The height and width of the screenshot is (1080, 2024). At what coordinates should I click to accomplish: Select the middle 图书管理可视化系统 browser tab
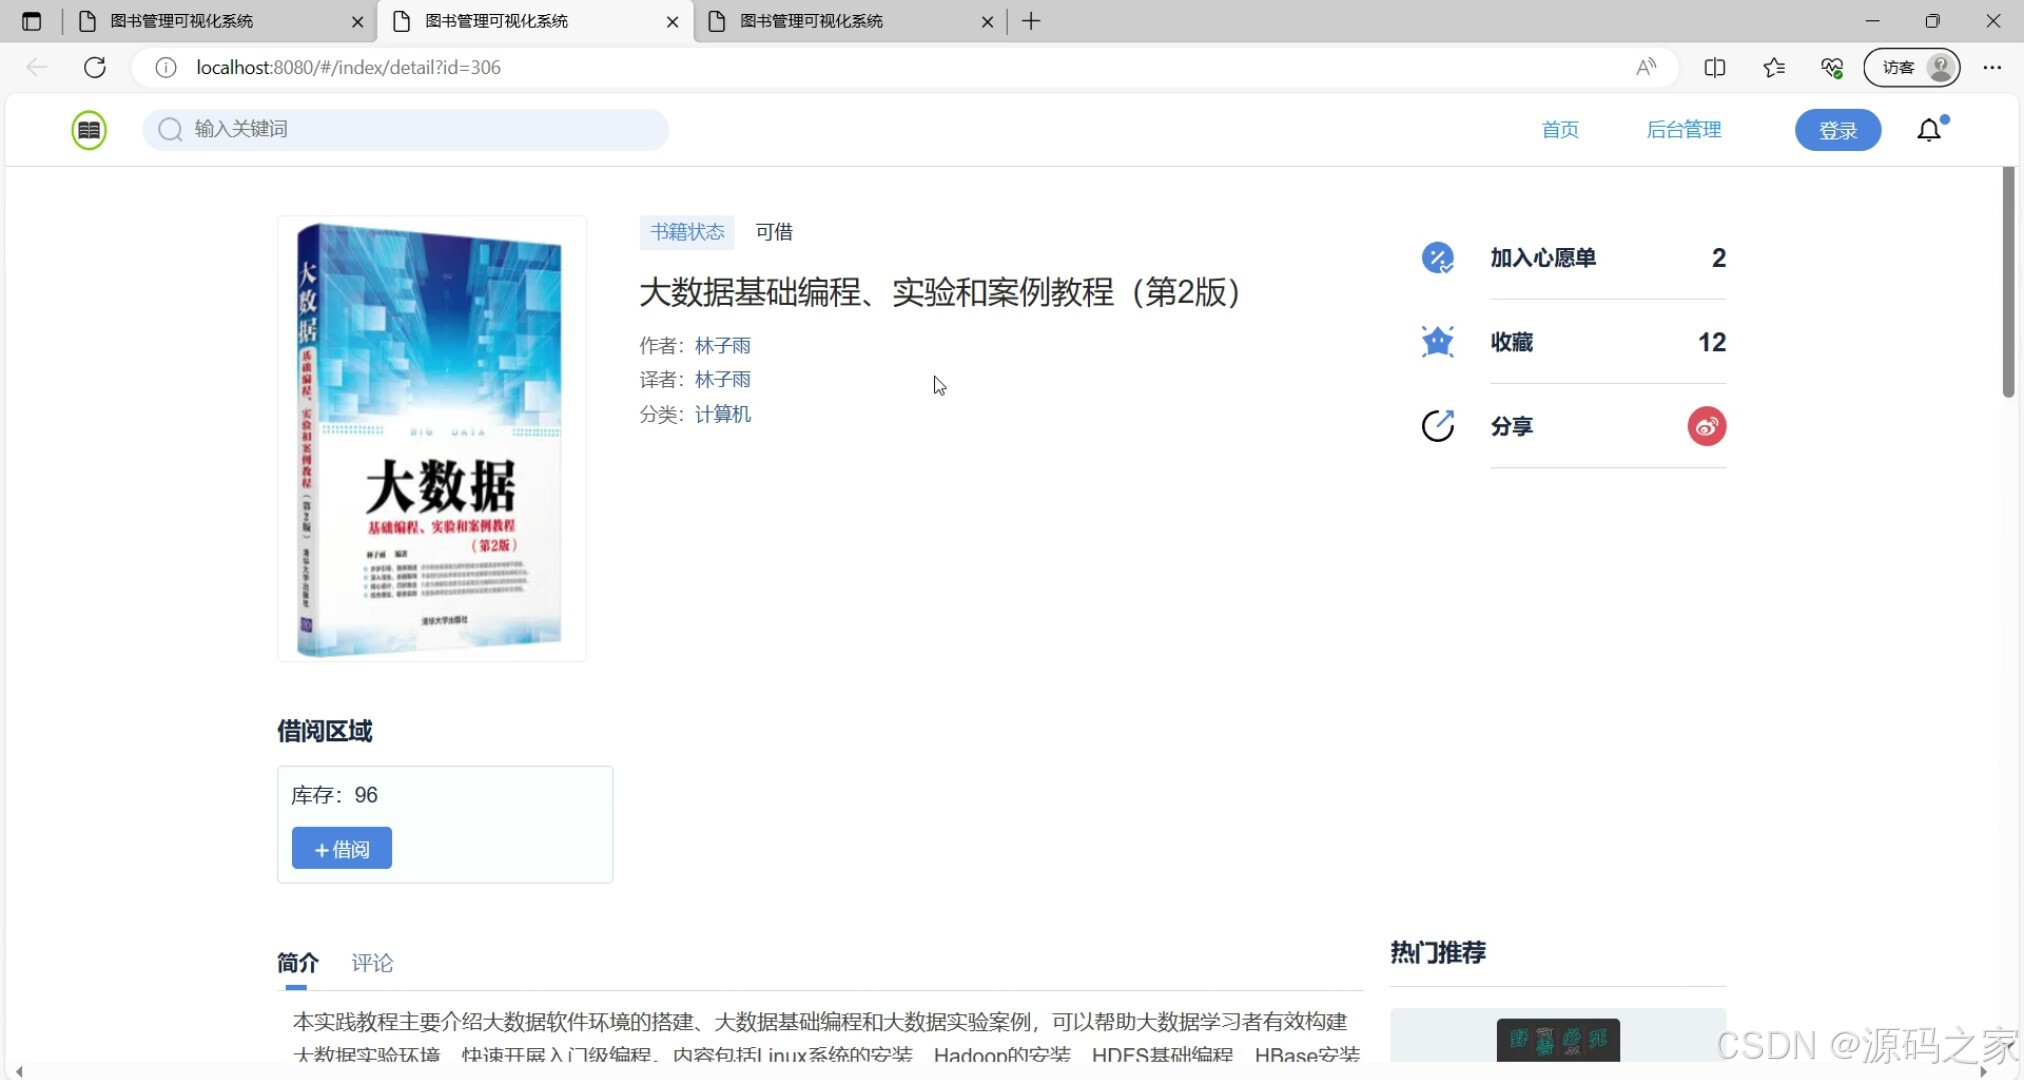tap(494, 21)
